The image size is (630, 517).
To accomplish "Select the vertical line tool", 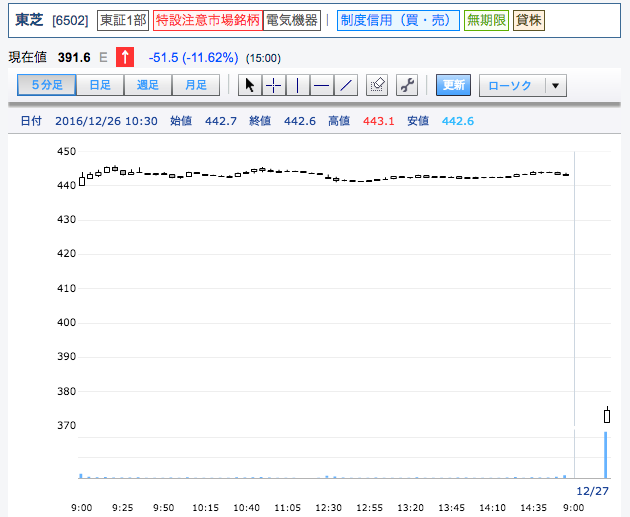I will pyautogui.click(x=297, y=85).
